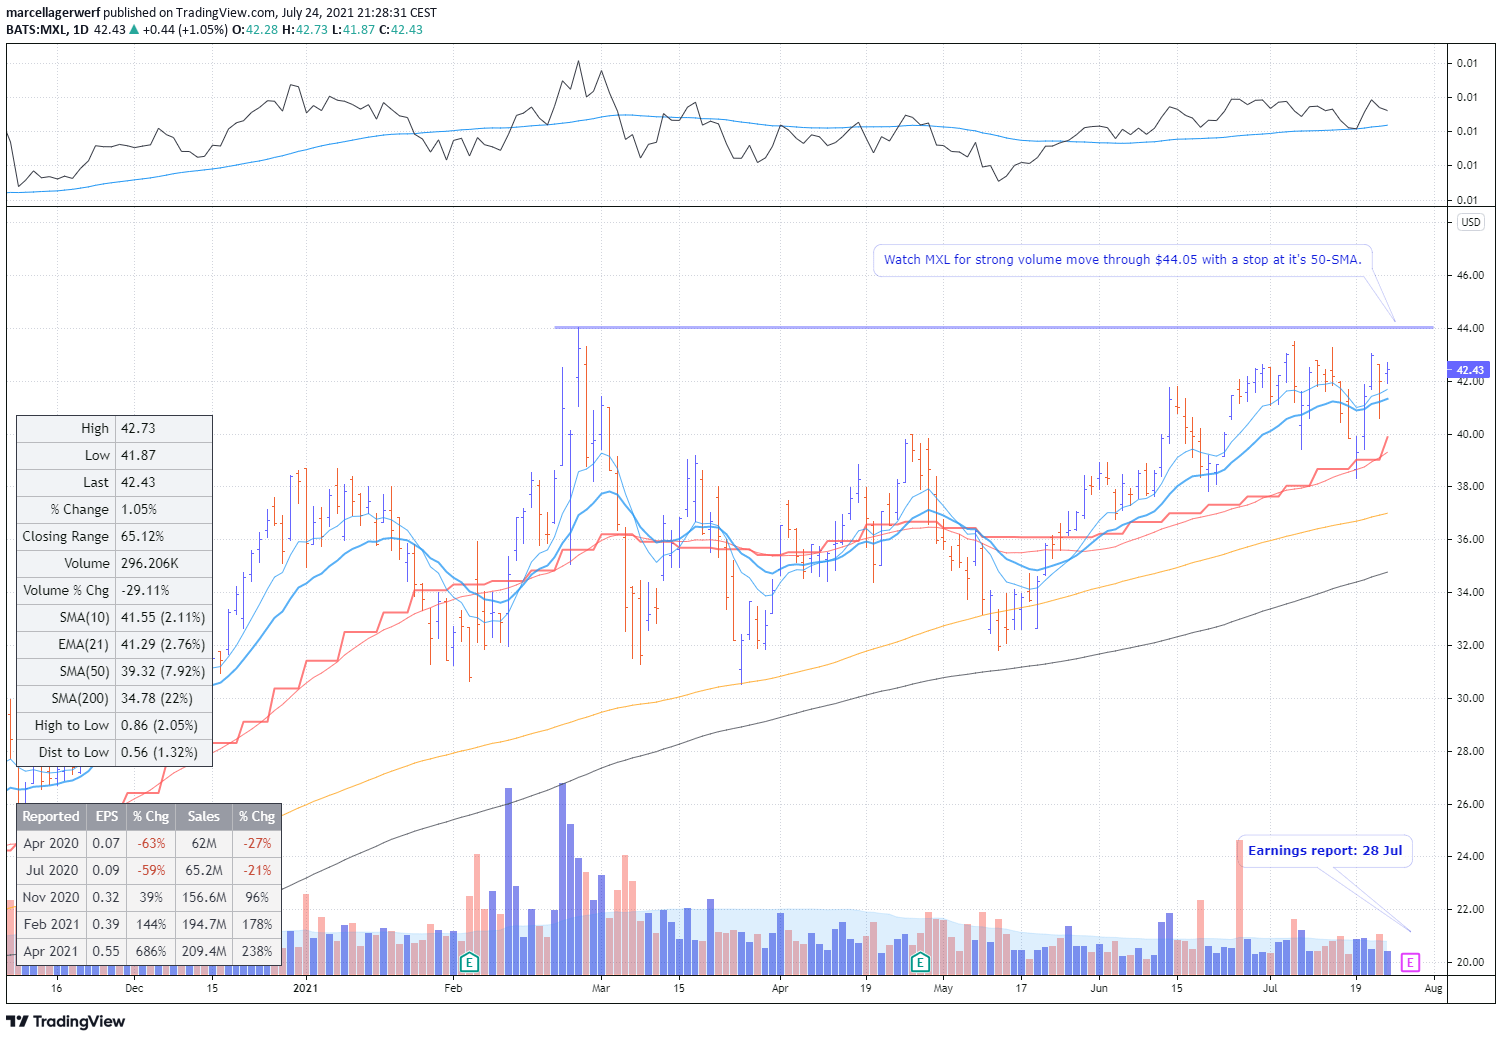The image size is (1502, 1040).
Task: Click the 209.4M sales cell
Action: pyautogui.click(x=204, y=951)
